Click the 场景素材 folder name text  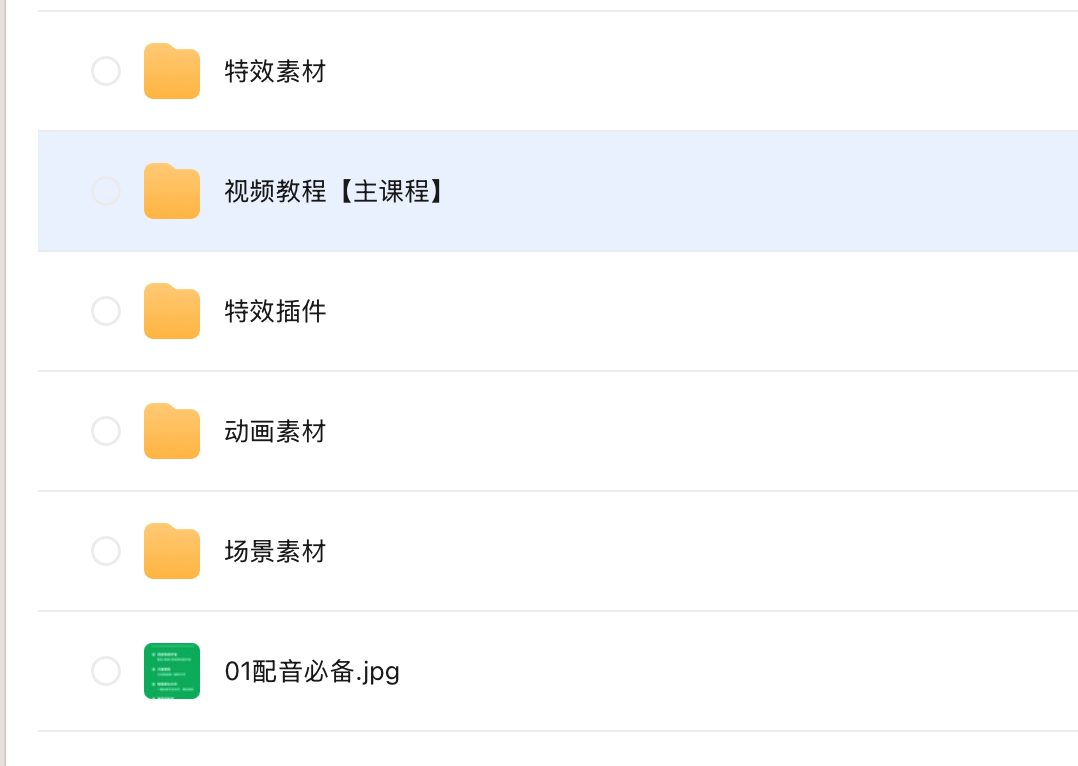click(x=275, y=551)
